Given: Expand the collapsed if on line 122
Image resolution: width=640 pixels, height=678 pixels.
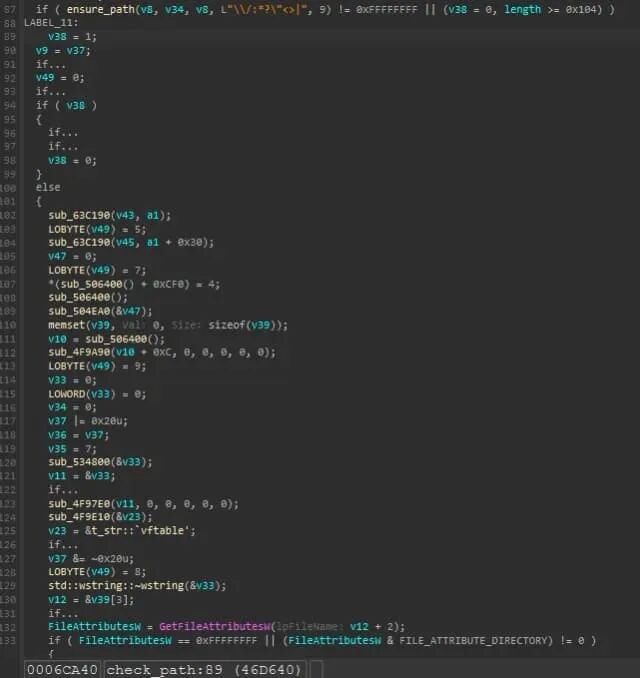Looking at the screenshot, I should [63, 490].
